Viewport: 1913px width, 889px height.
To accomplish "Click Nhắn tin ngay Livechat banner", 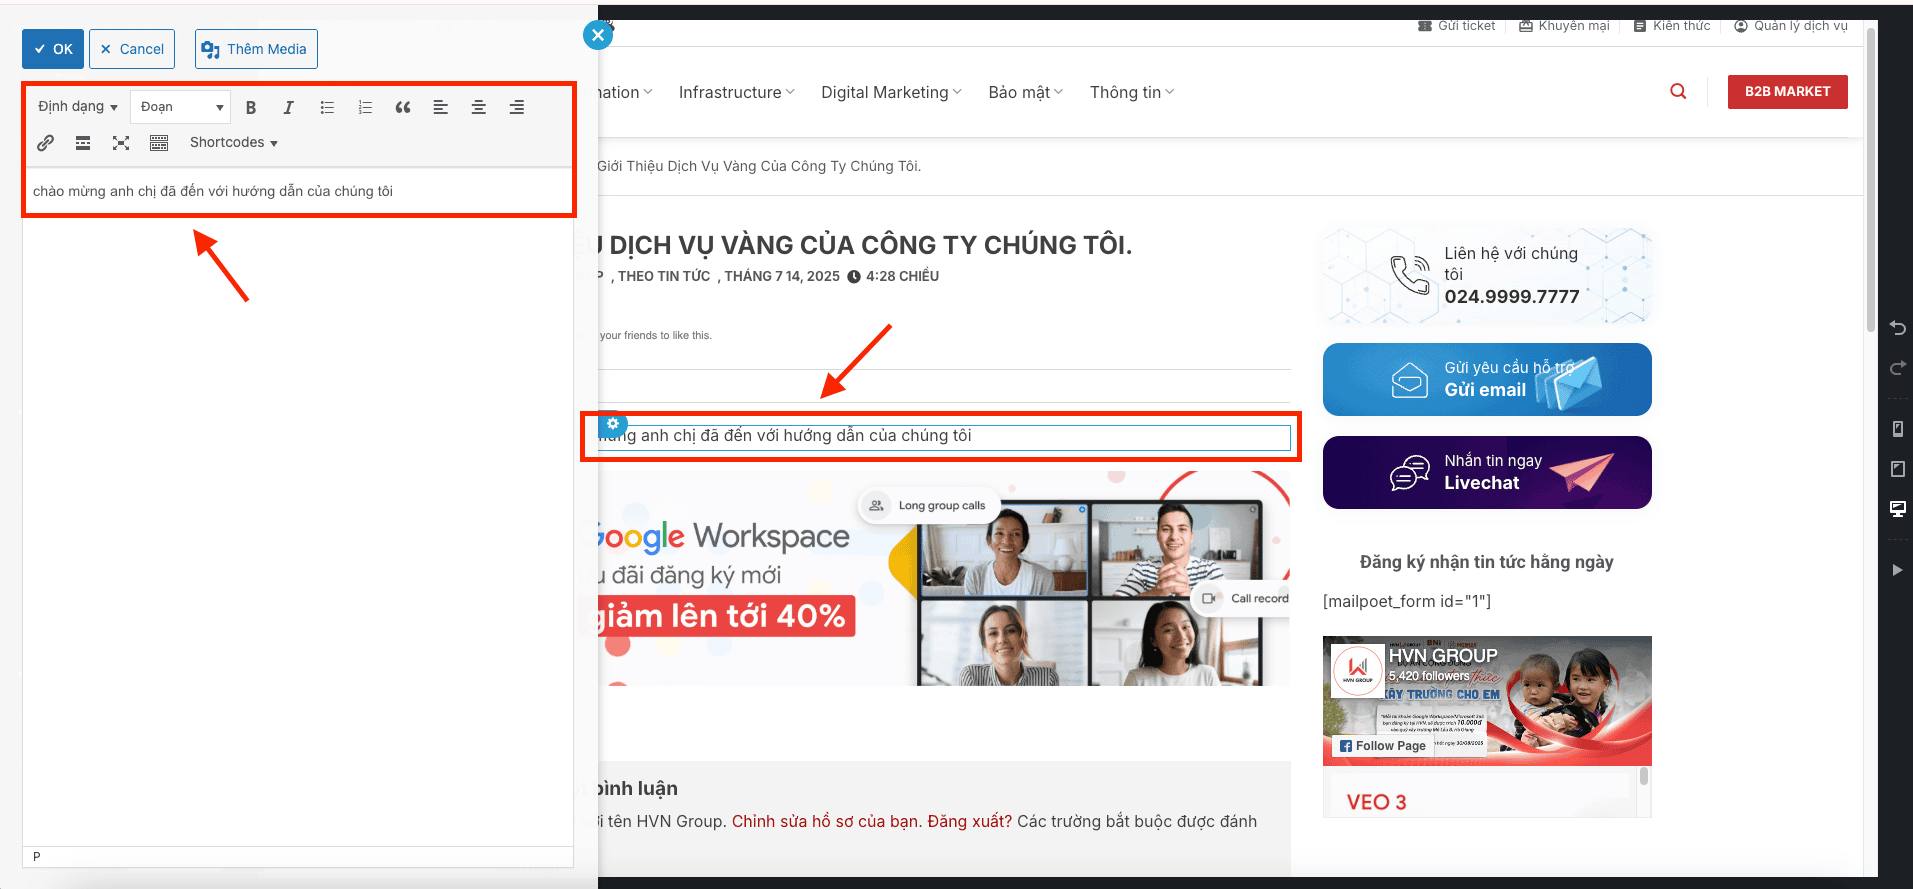I will point(1487,473).
